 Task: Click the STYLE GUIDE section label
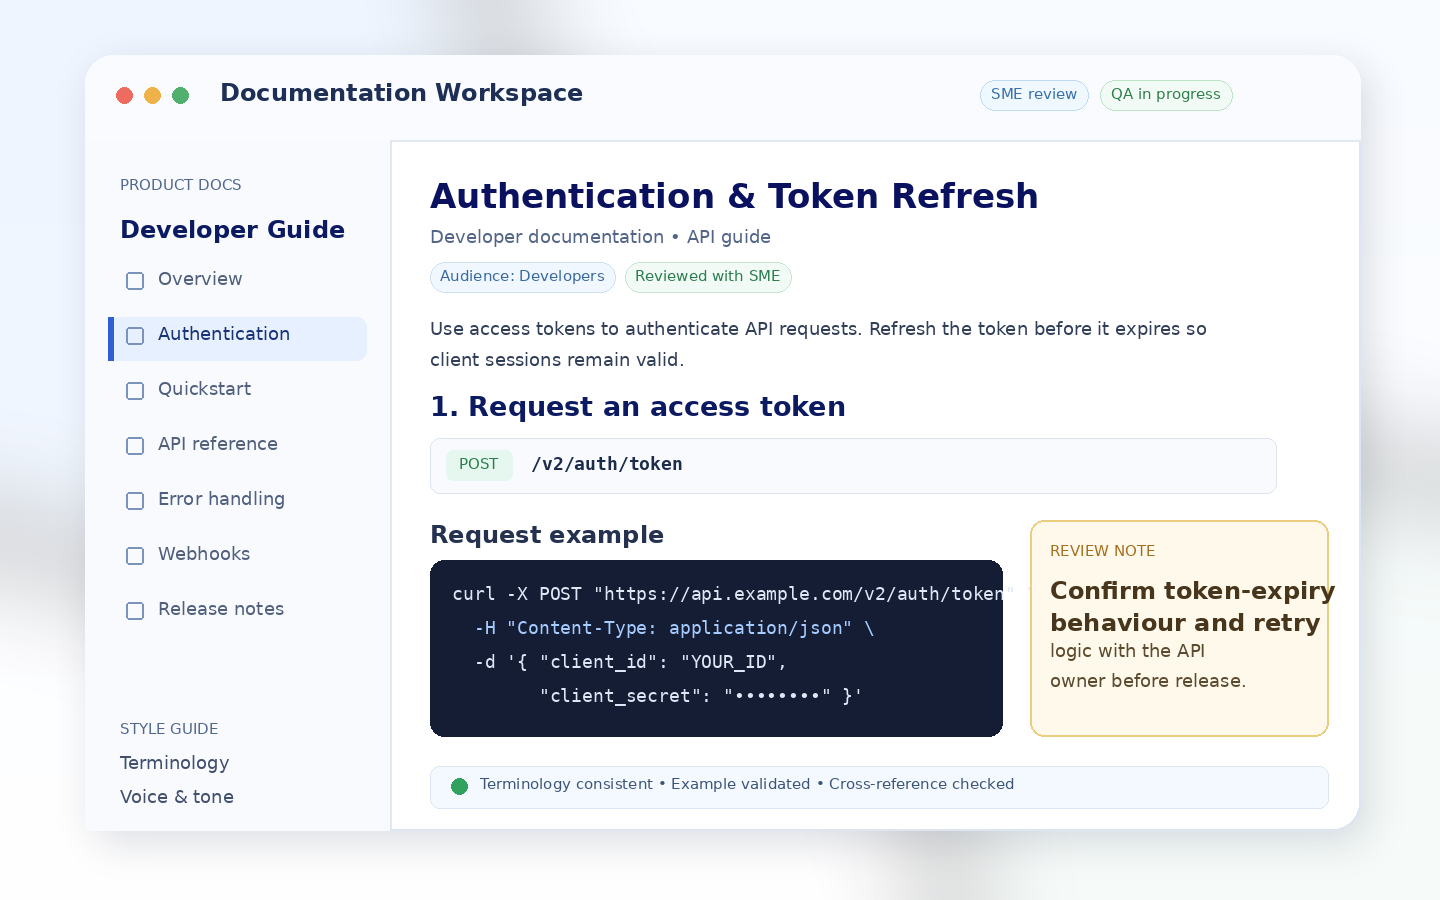click(169, 729)
